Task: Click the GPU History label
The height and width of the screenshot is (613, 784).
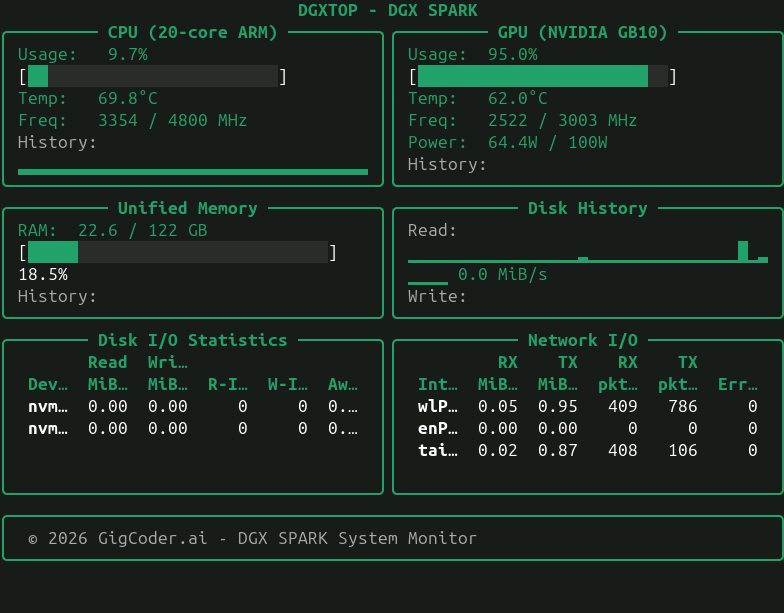Action: click(447, 164)
